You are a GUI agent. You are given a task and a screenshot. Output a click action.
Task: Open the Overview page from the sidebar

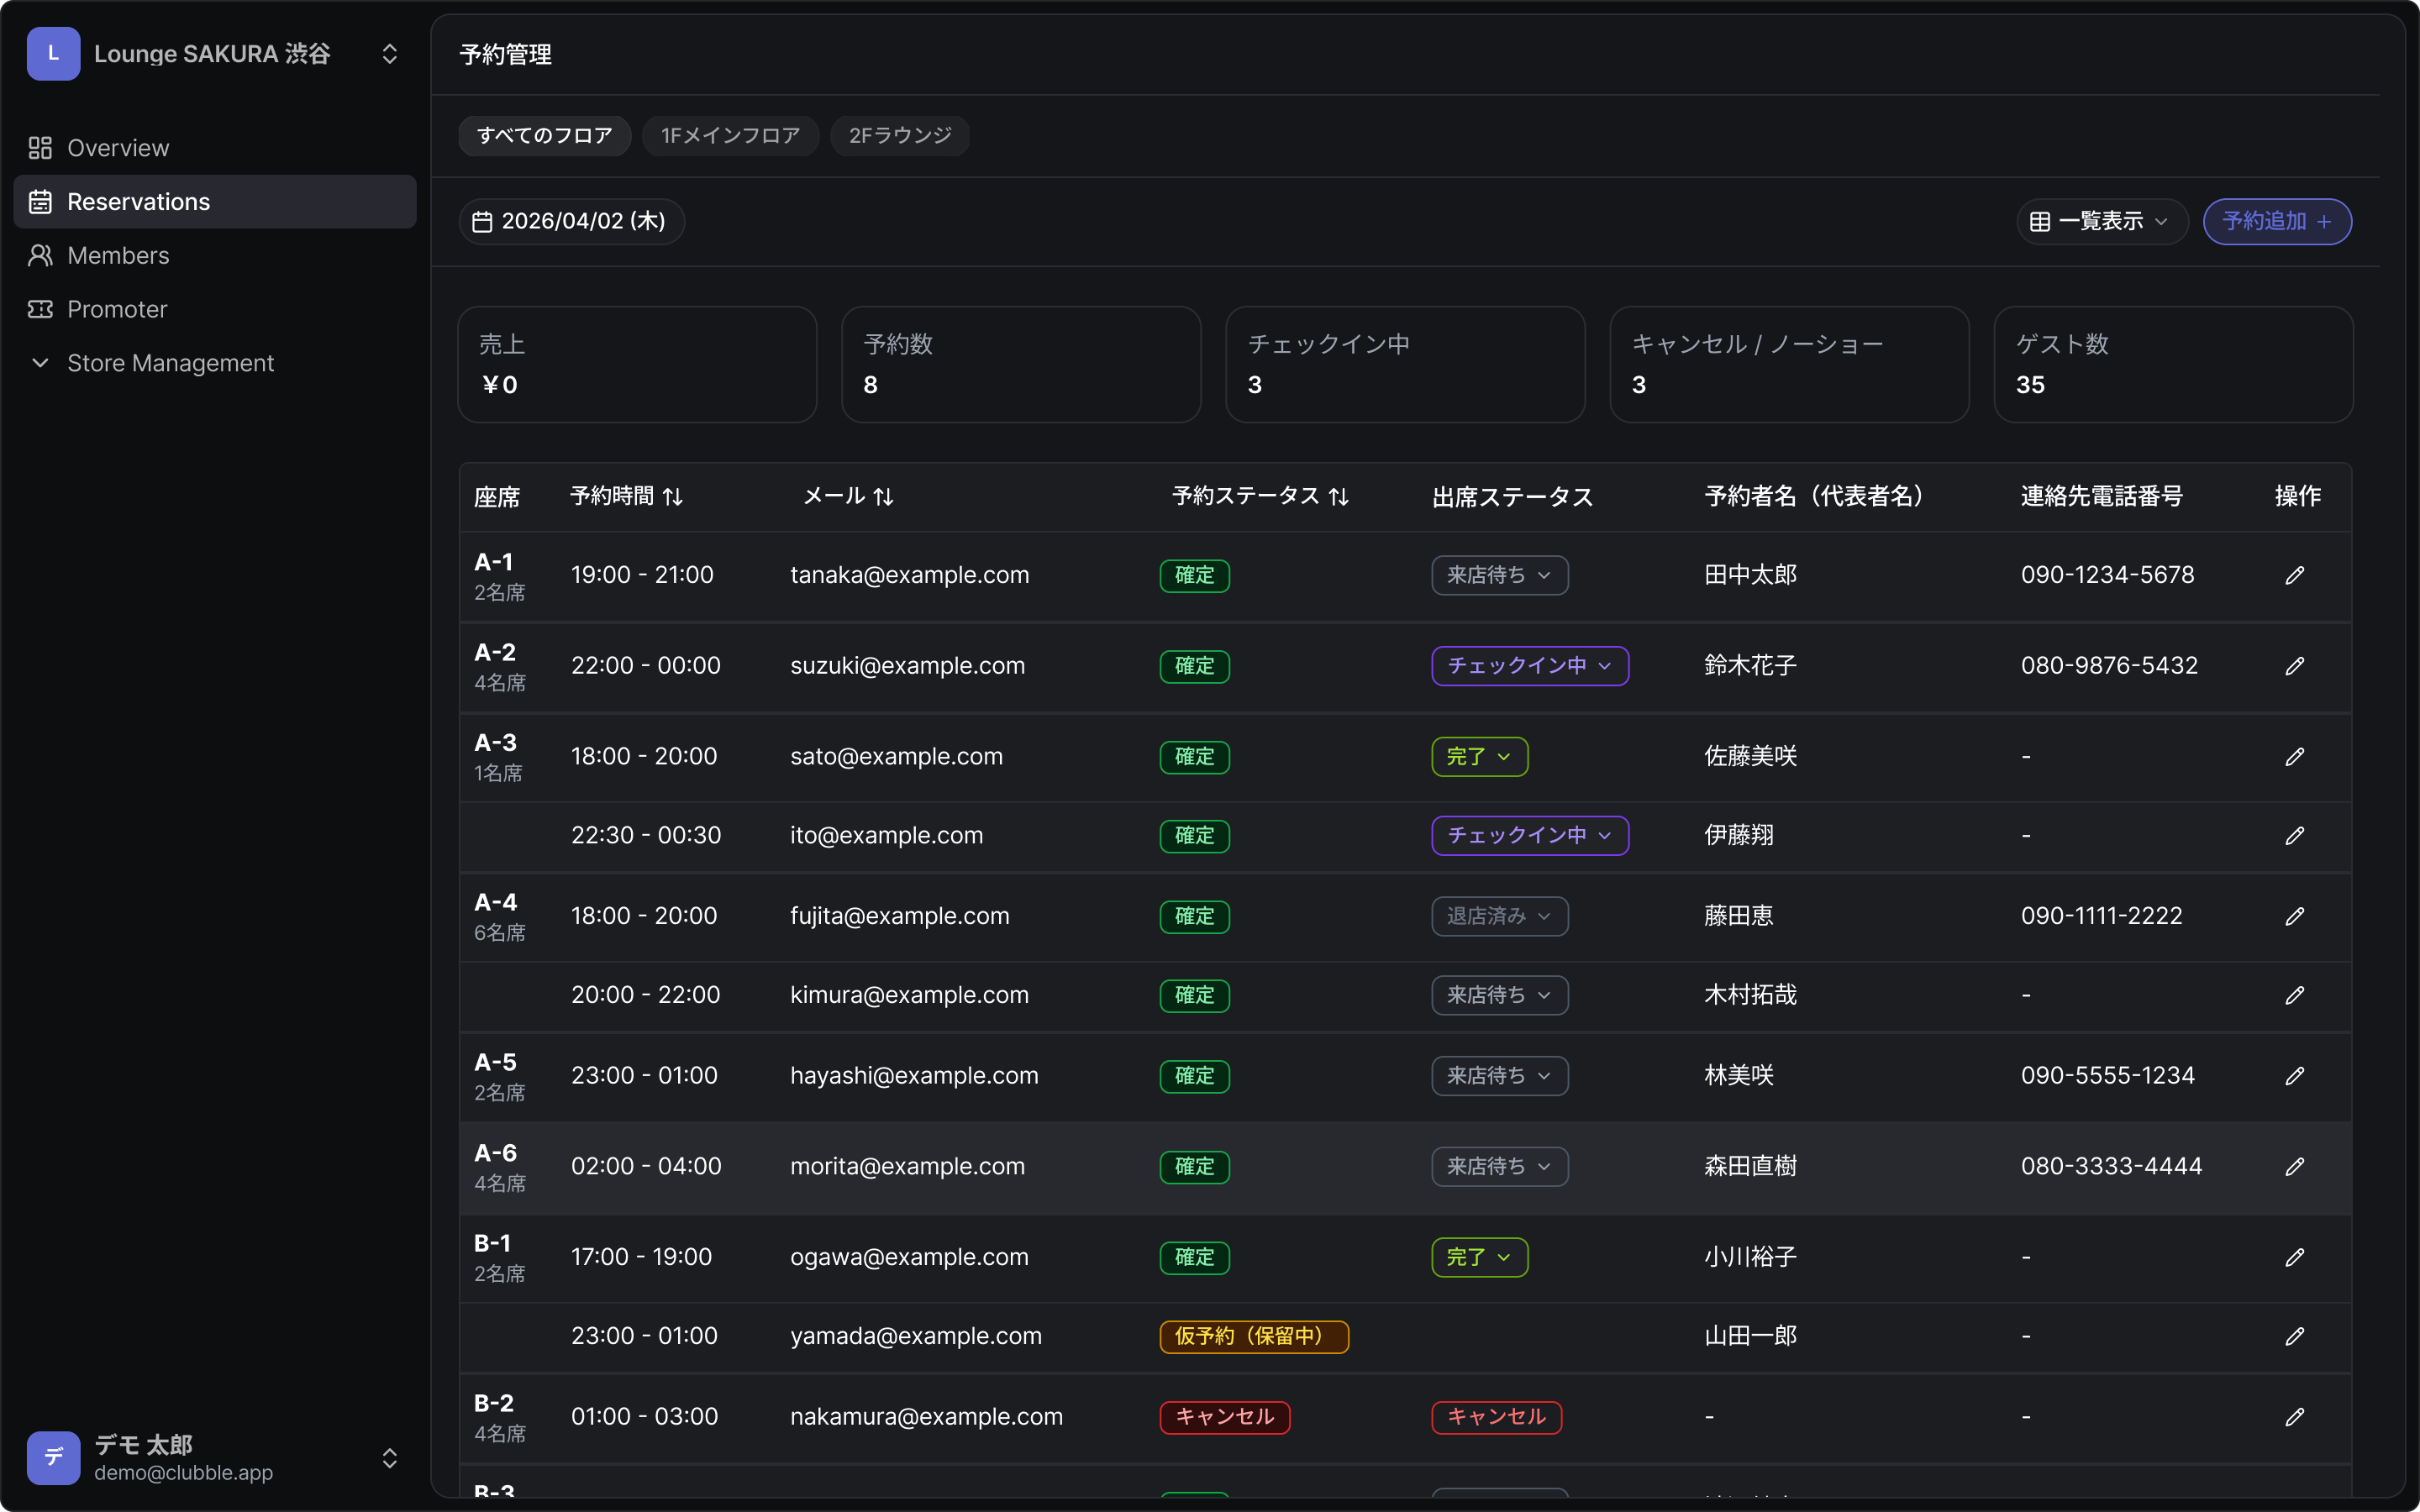pyautogui.click(x=118, y=148)
